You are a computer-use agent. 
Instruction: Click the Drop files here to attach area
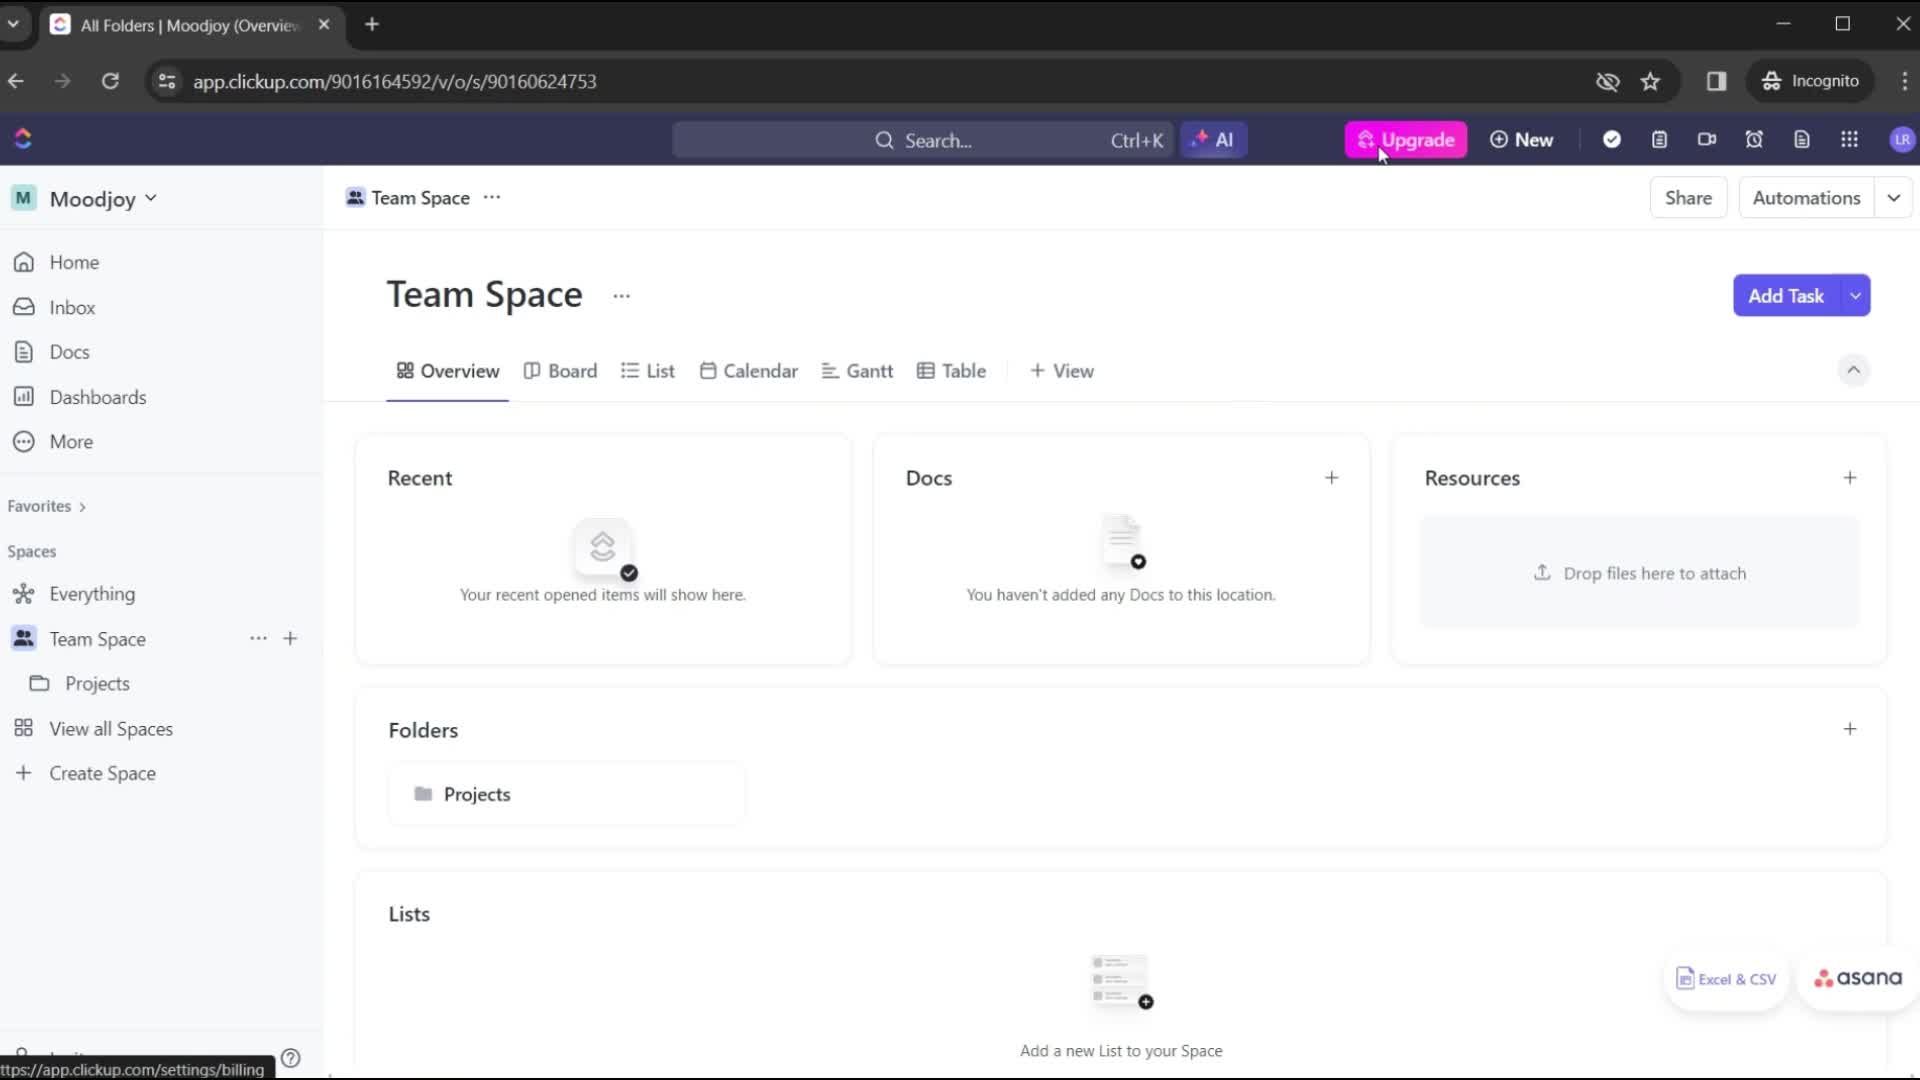(1640, 573)
